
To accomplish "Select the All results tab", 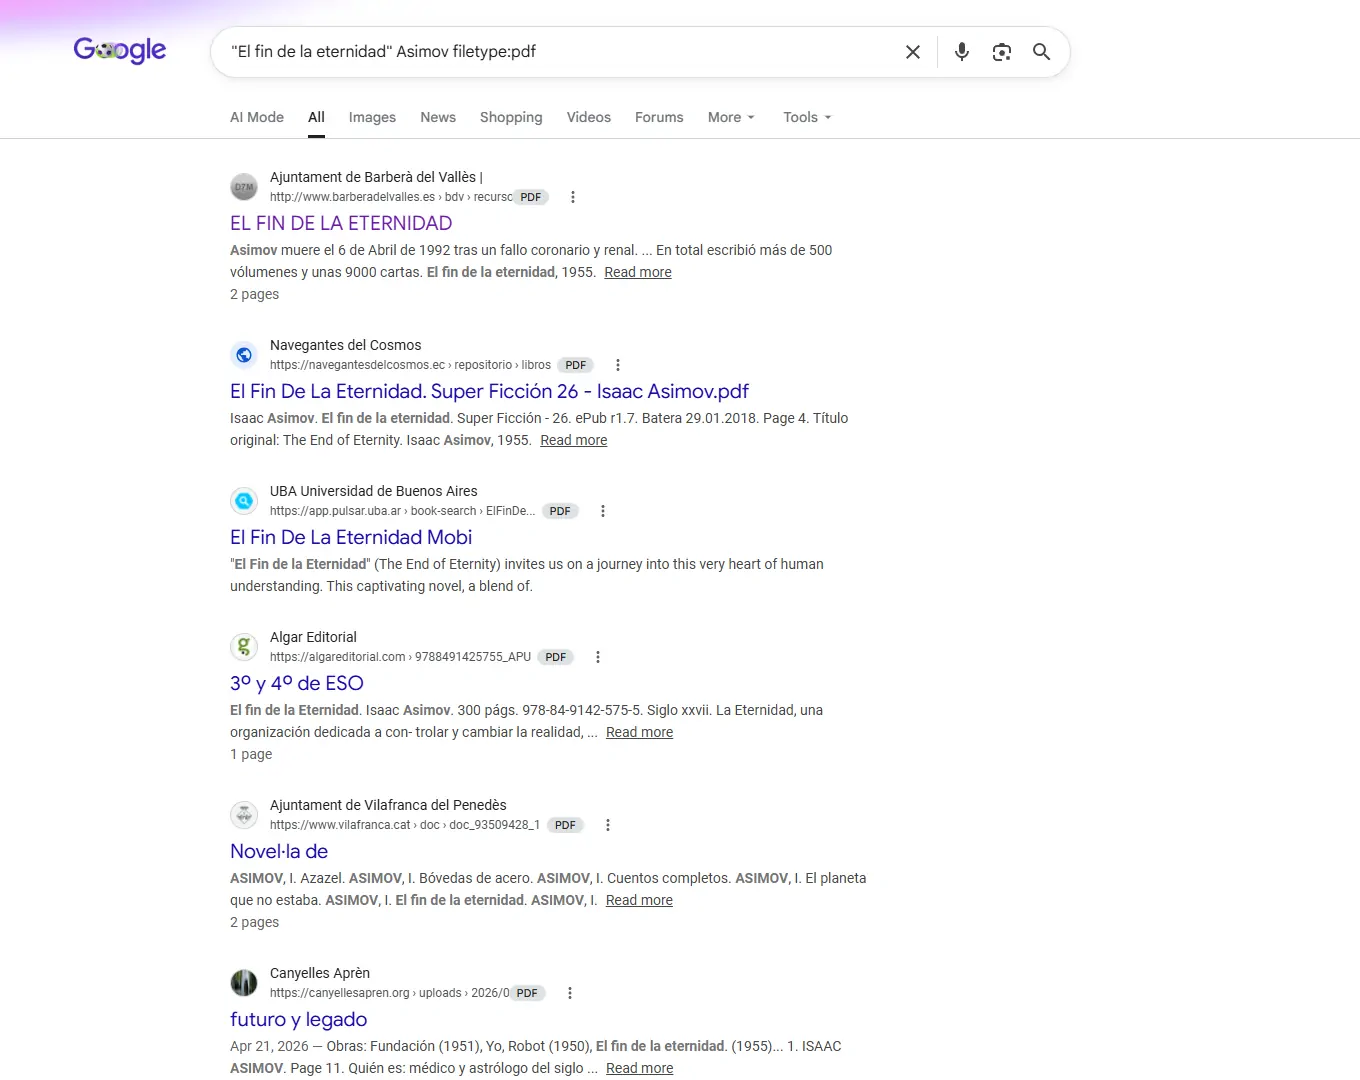I will (316, 117).
